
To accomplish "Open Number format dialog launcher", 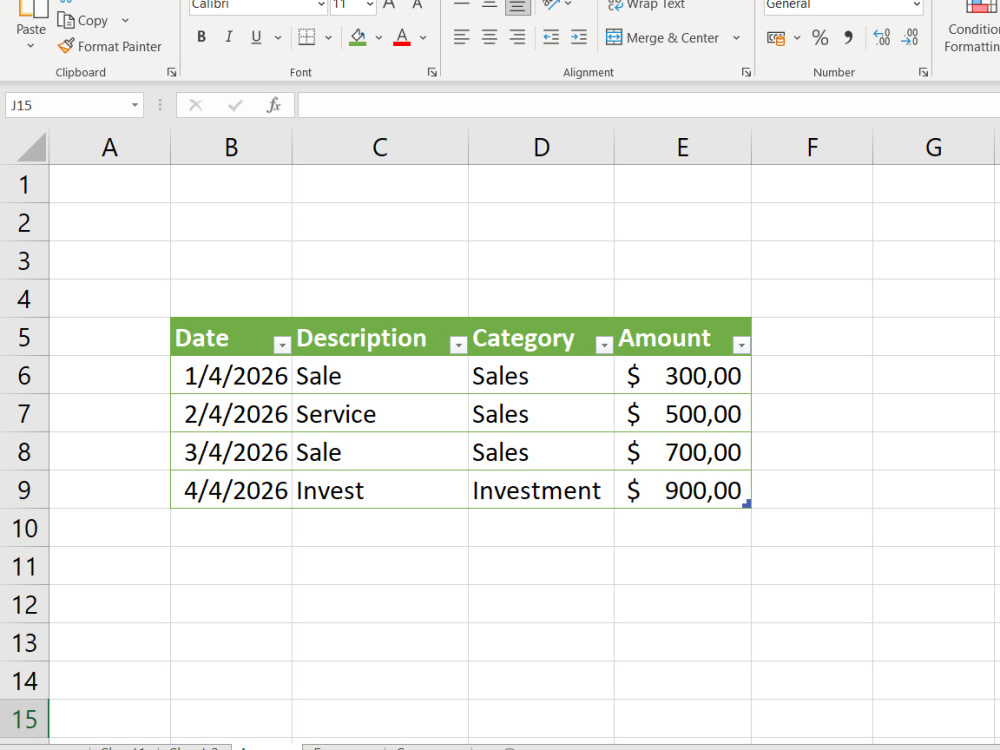I will click(923, 73).
